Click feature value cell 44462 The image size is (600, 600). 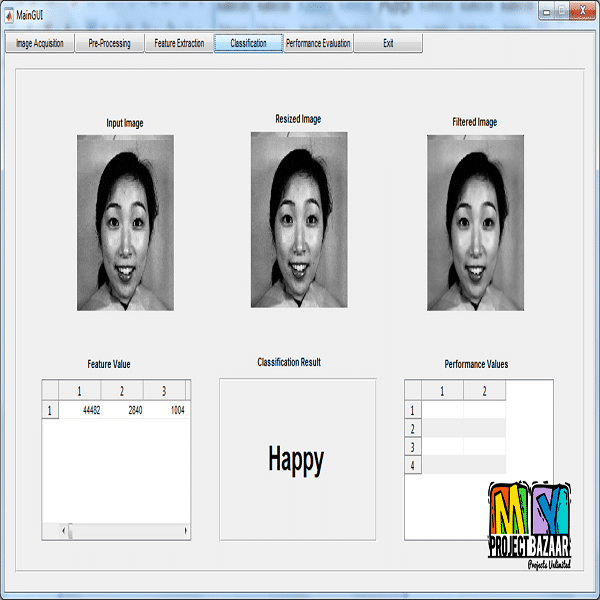(80, 410)
